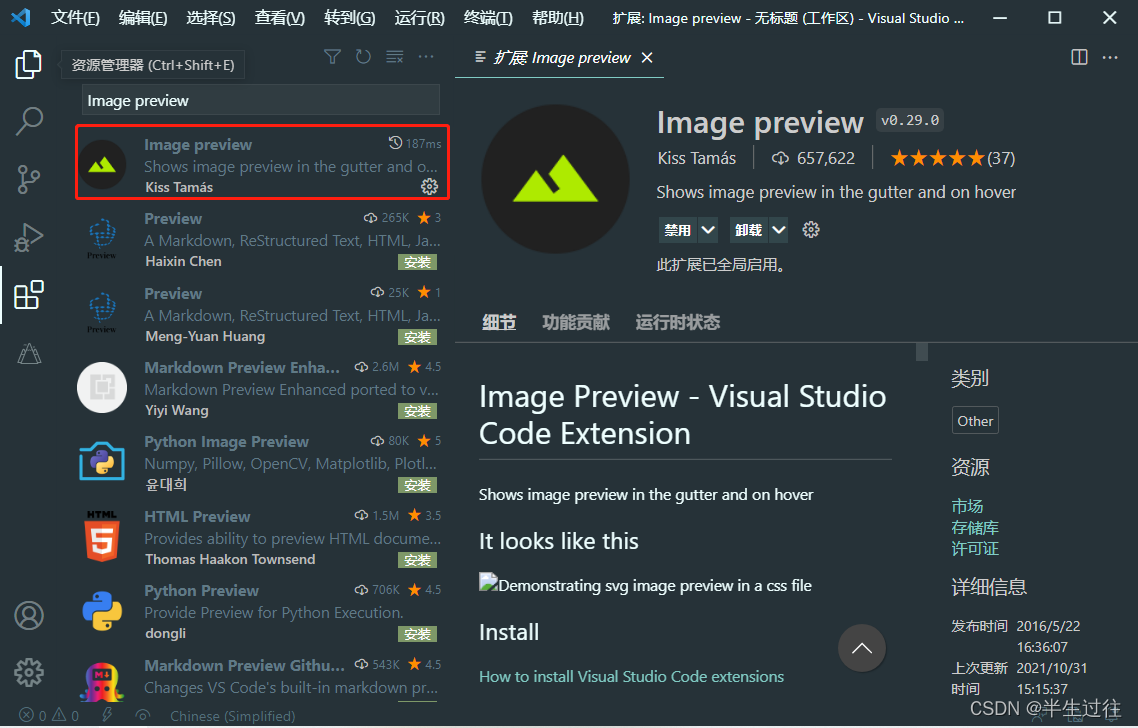
Task: Open the 转到(G) menu
Action: 349,18
